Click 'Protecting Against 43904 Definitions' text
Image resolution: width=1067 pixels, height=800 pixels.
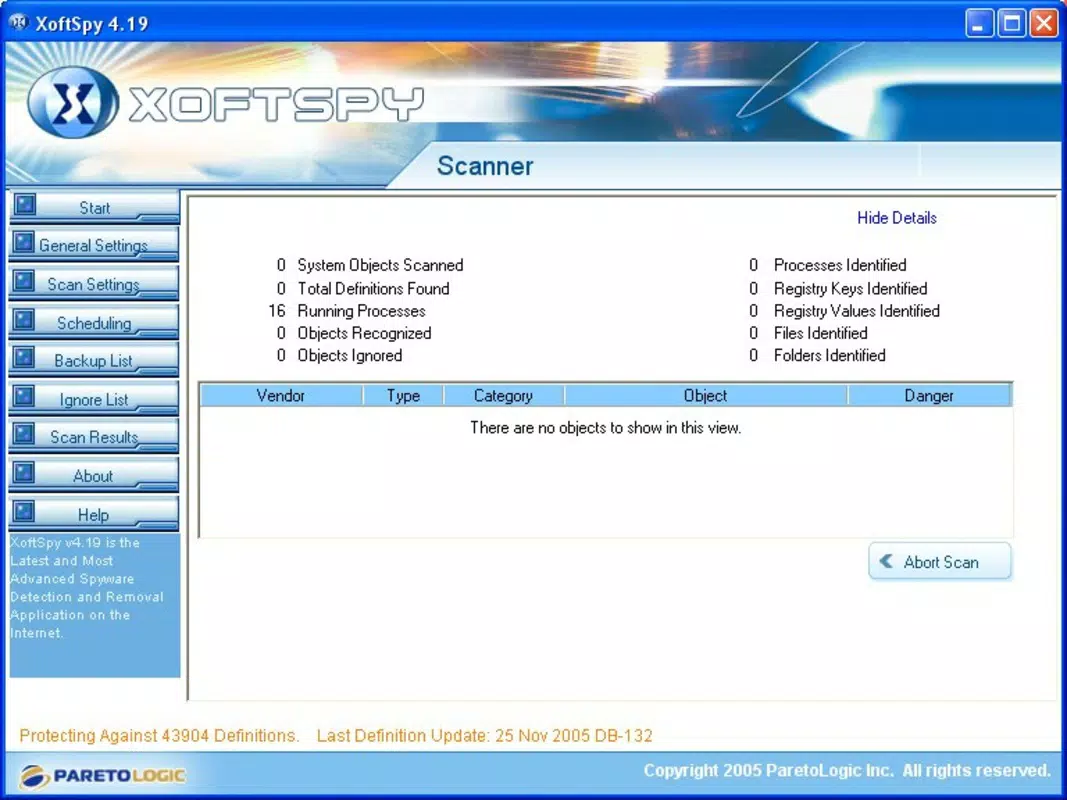tap(159, 735)
